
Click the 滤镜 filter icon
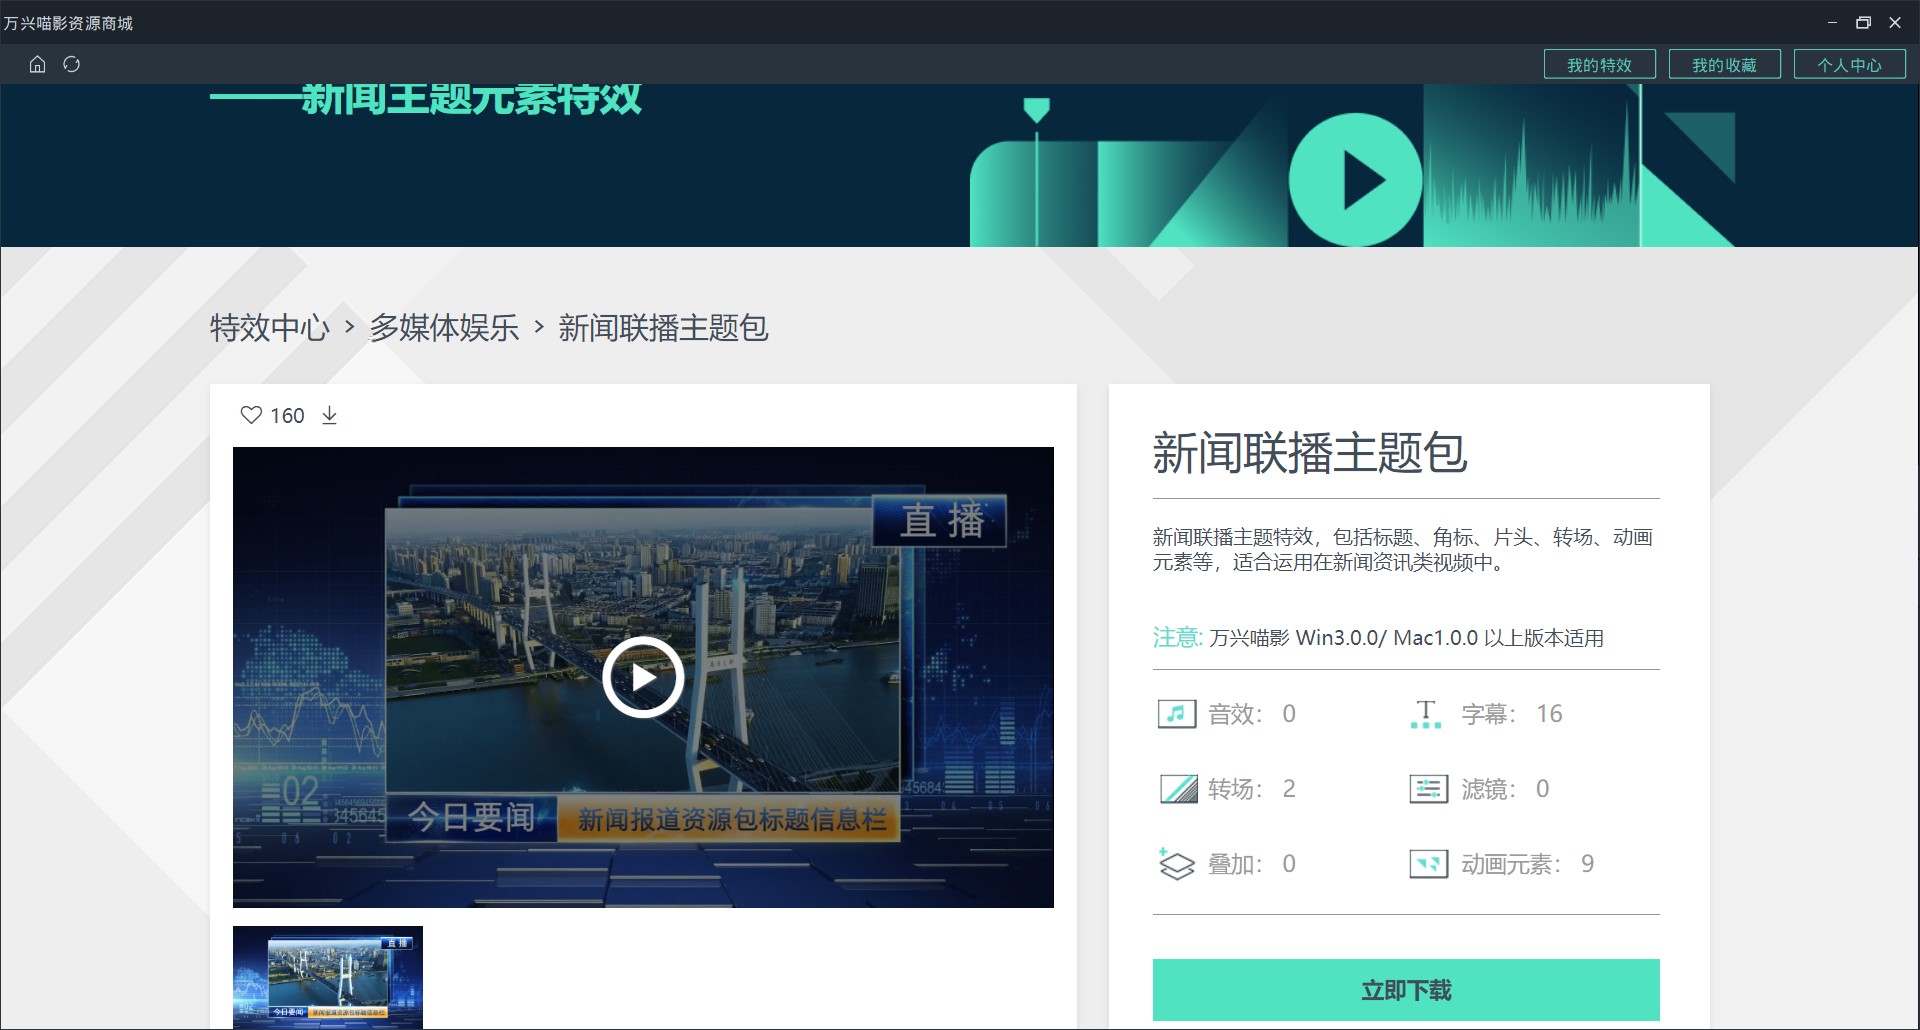[x=1428, y=789]
